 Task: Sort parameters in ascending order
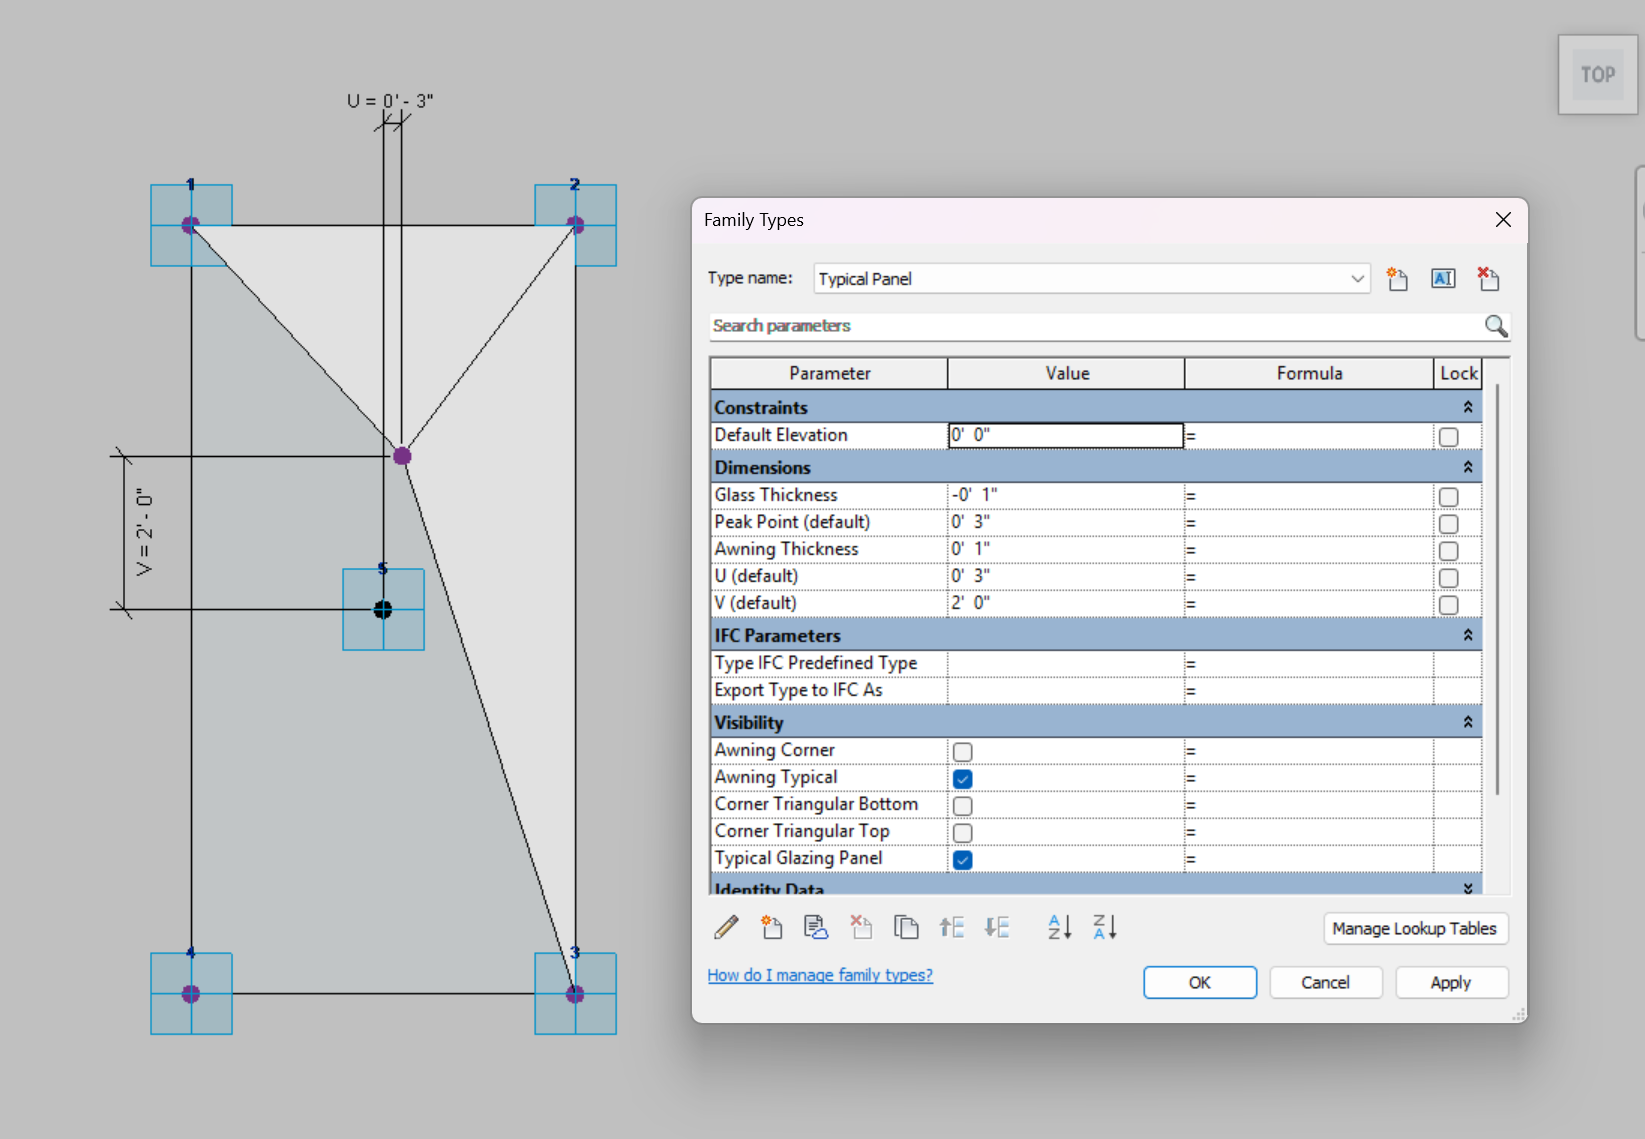point(1059,928)
